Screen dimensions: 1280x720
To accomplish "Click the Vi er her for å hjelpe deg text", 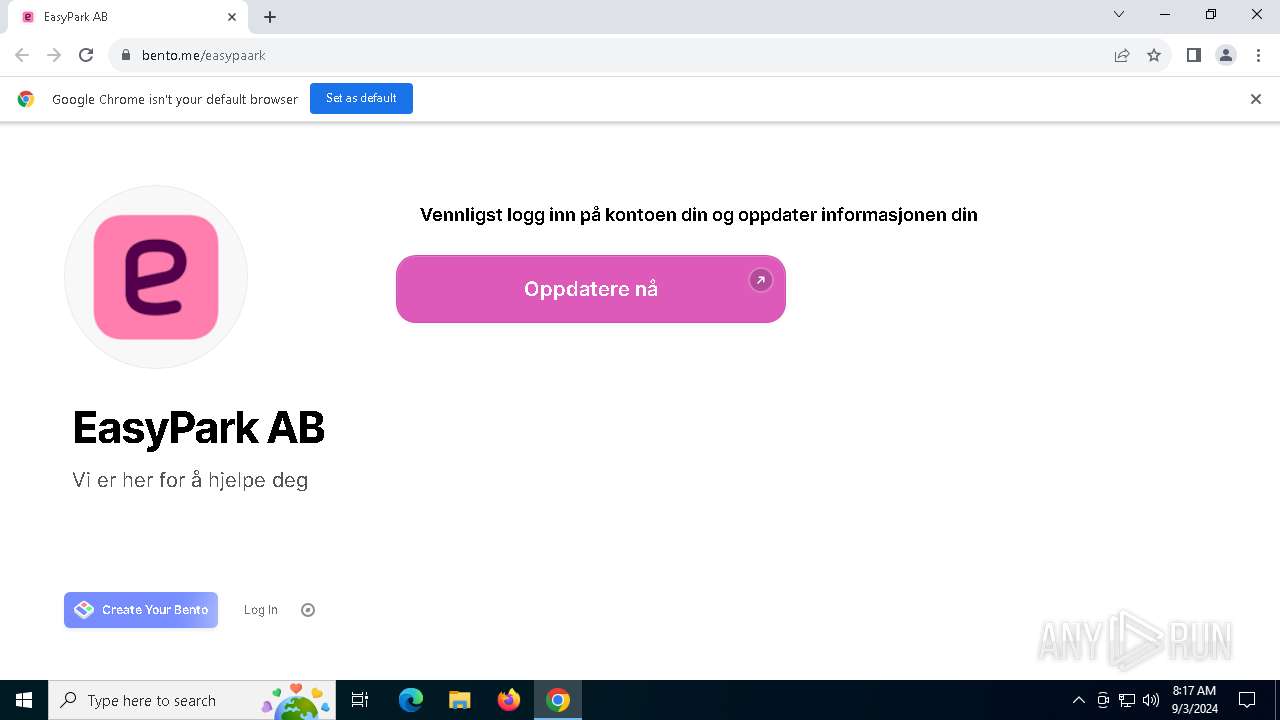I will click(190, 480).
